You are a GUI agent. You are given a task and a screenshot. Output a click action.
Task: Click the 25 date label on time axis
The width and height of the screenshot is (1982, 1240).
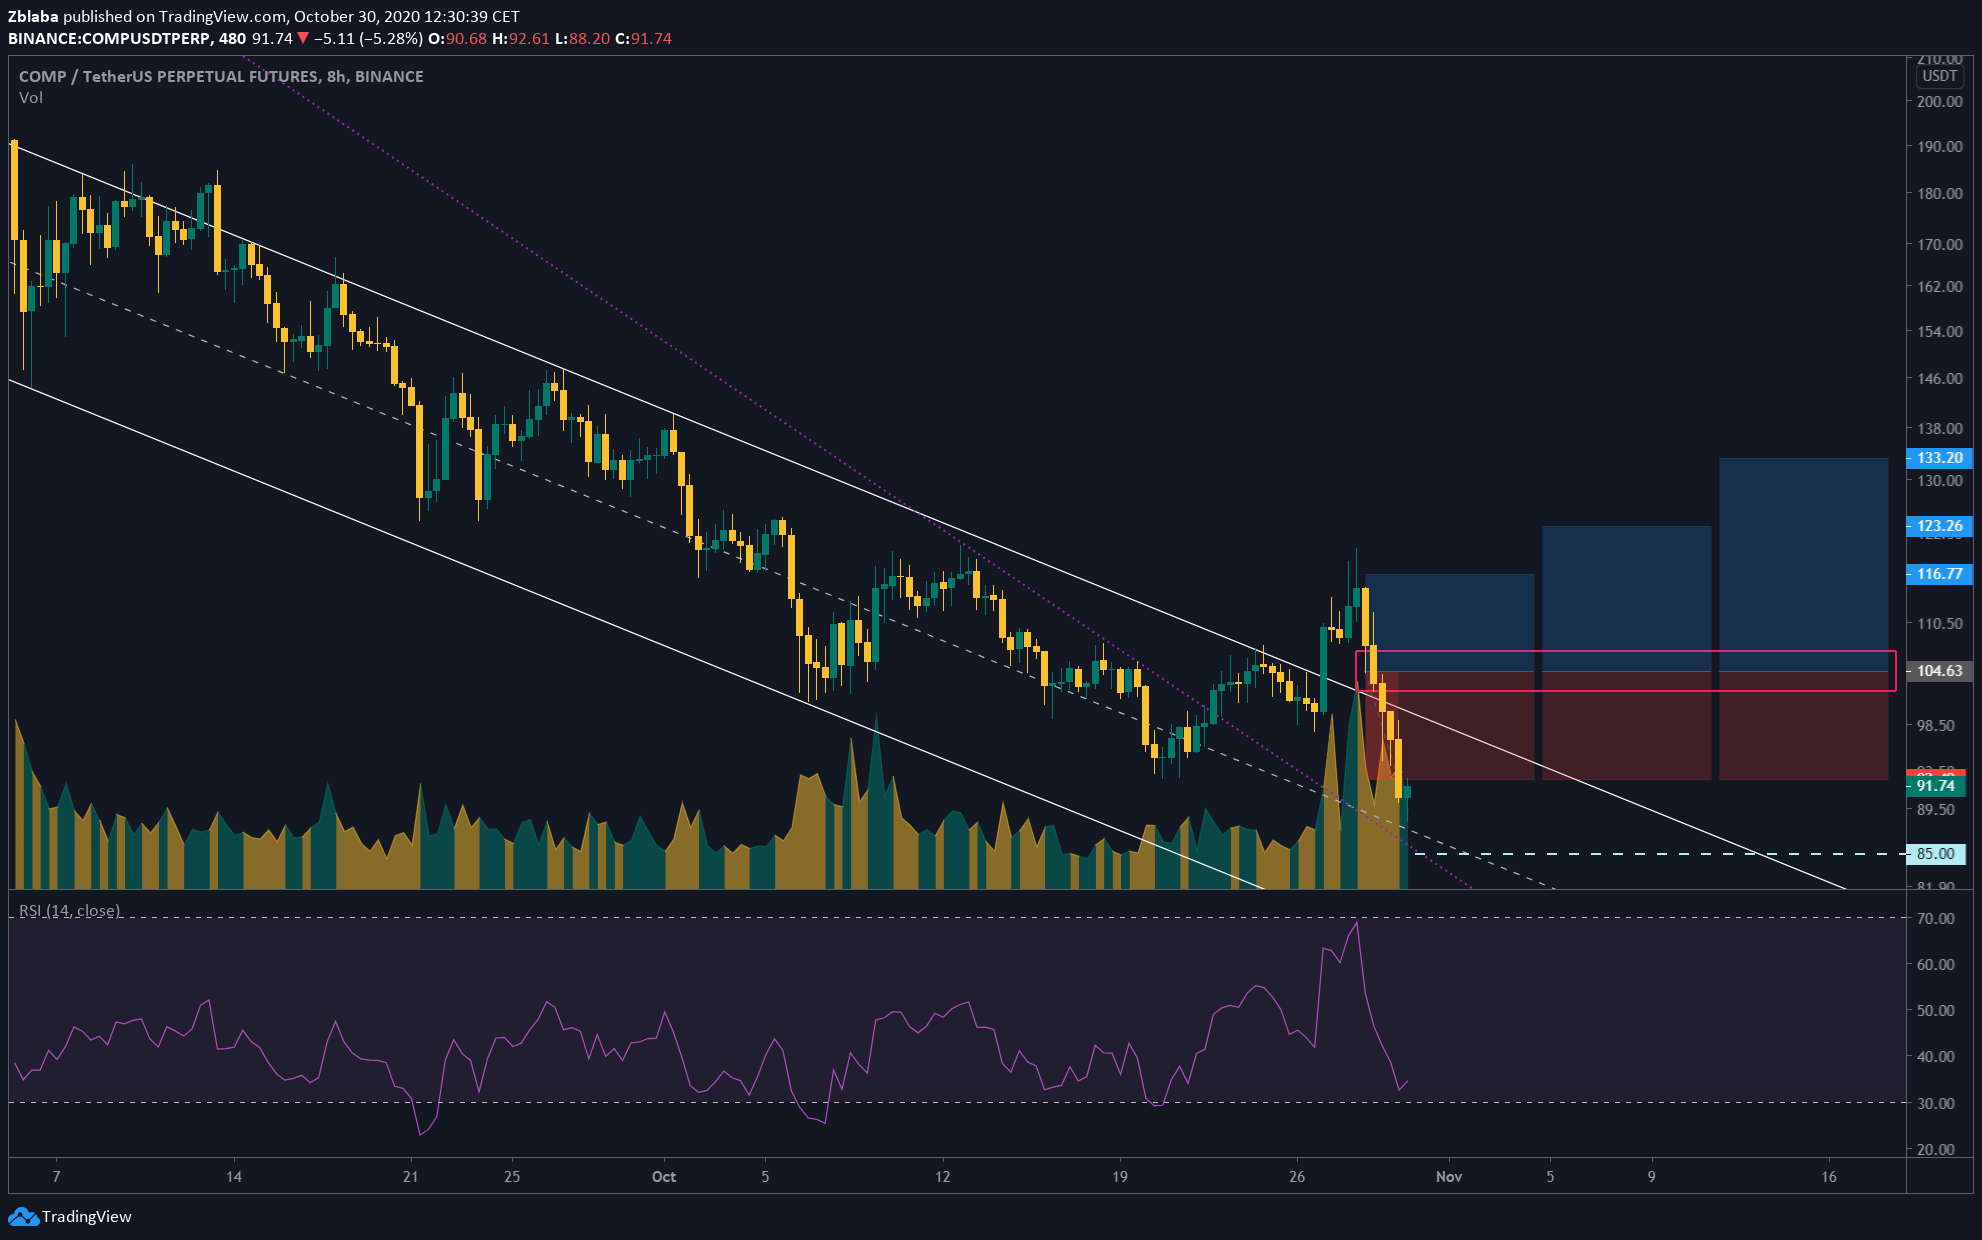click(x=512, y=1177)
